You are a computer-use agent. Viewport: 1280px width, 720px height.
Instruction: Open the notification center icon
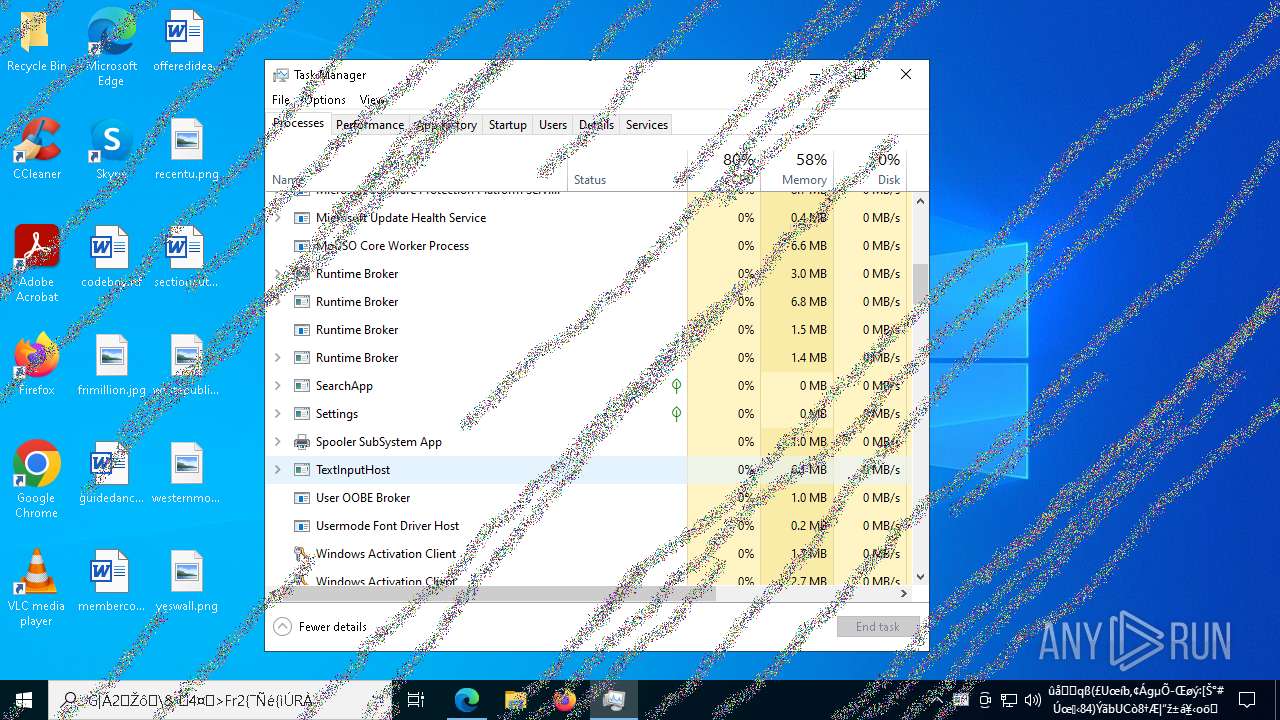tap(1247, 700)
